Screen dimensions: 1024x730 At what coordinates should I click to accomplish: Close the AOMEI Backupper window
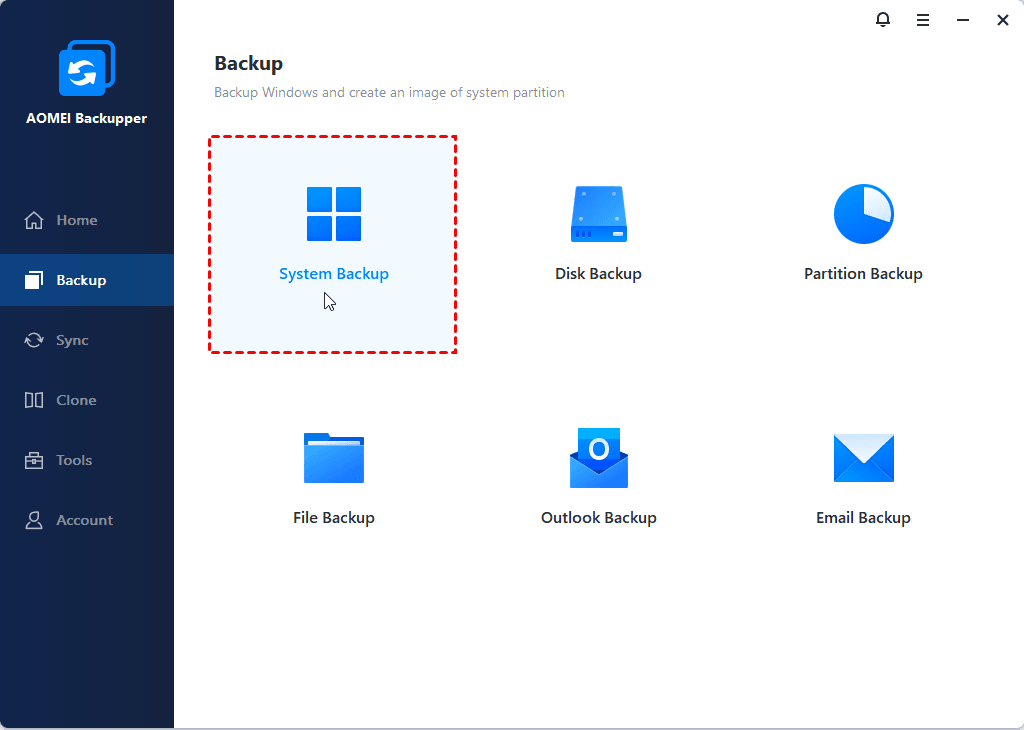(x=1003, y=20)
